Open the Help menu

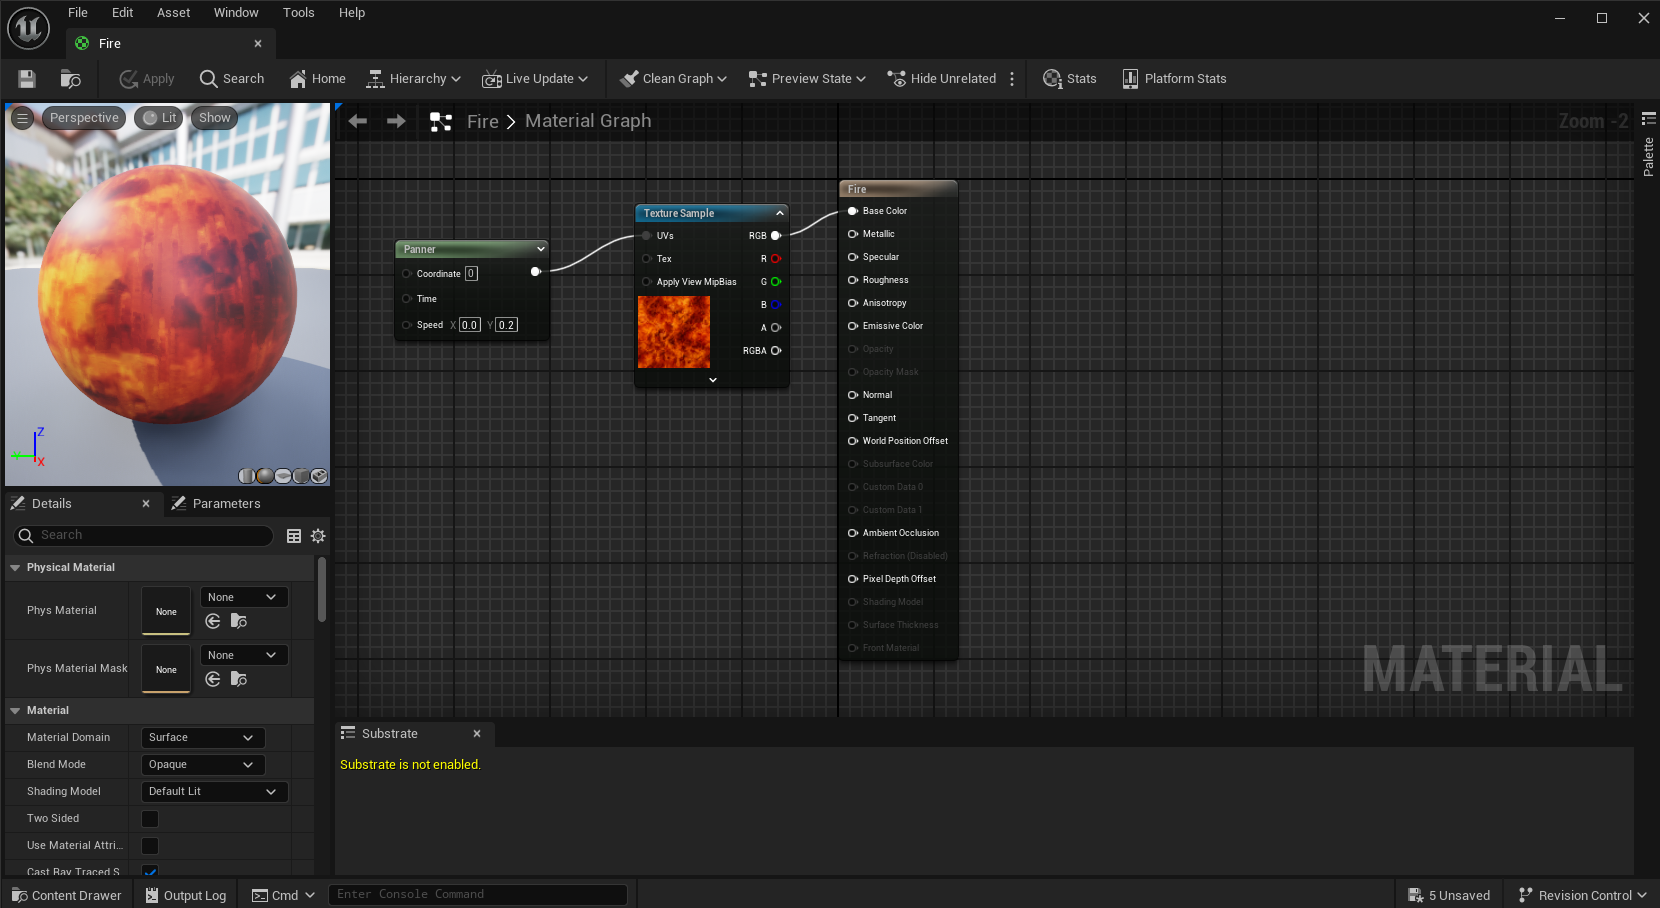coord(352,13)
